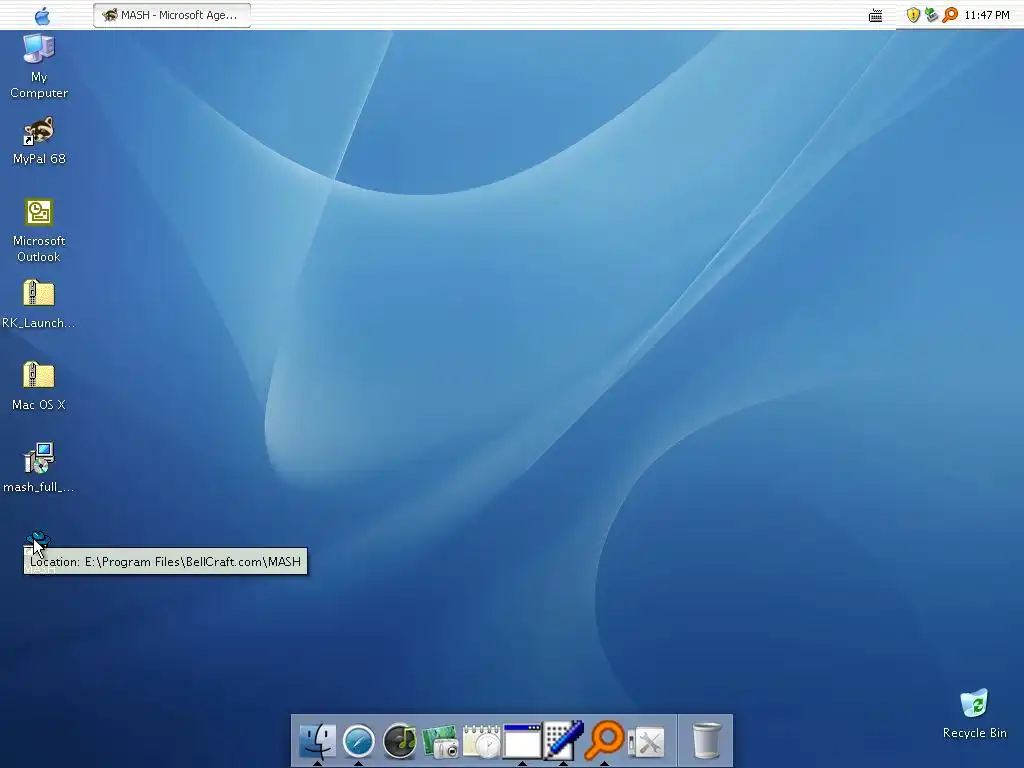This screenshot has width=1024, height=768.
Task: Switch to MASH - Microsoft Agent taskbar window
Action: pos(172,15)
